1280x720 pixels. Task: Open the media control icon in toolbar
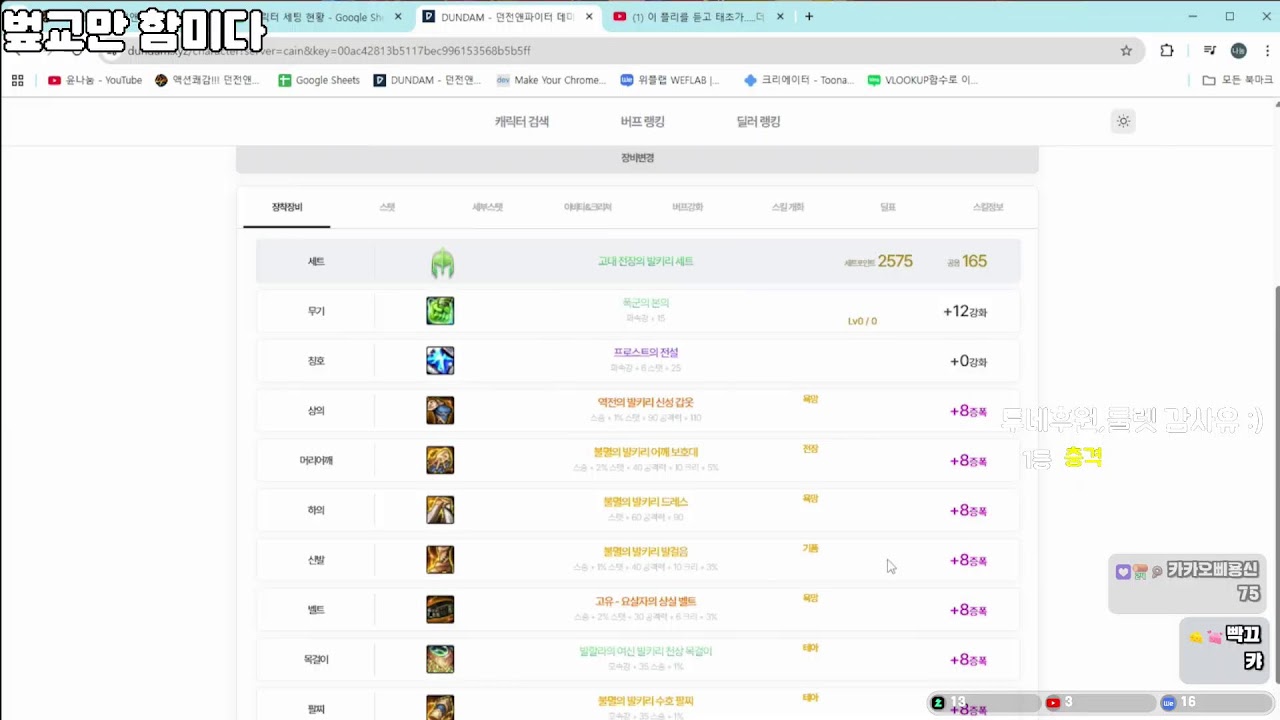(1209, 51)
